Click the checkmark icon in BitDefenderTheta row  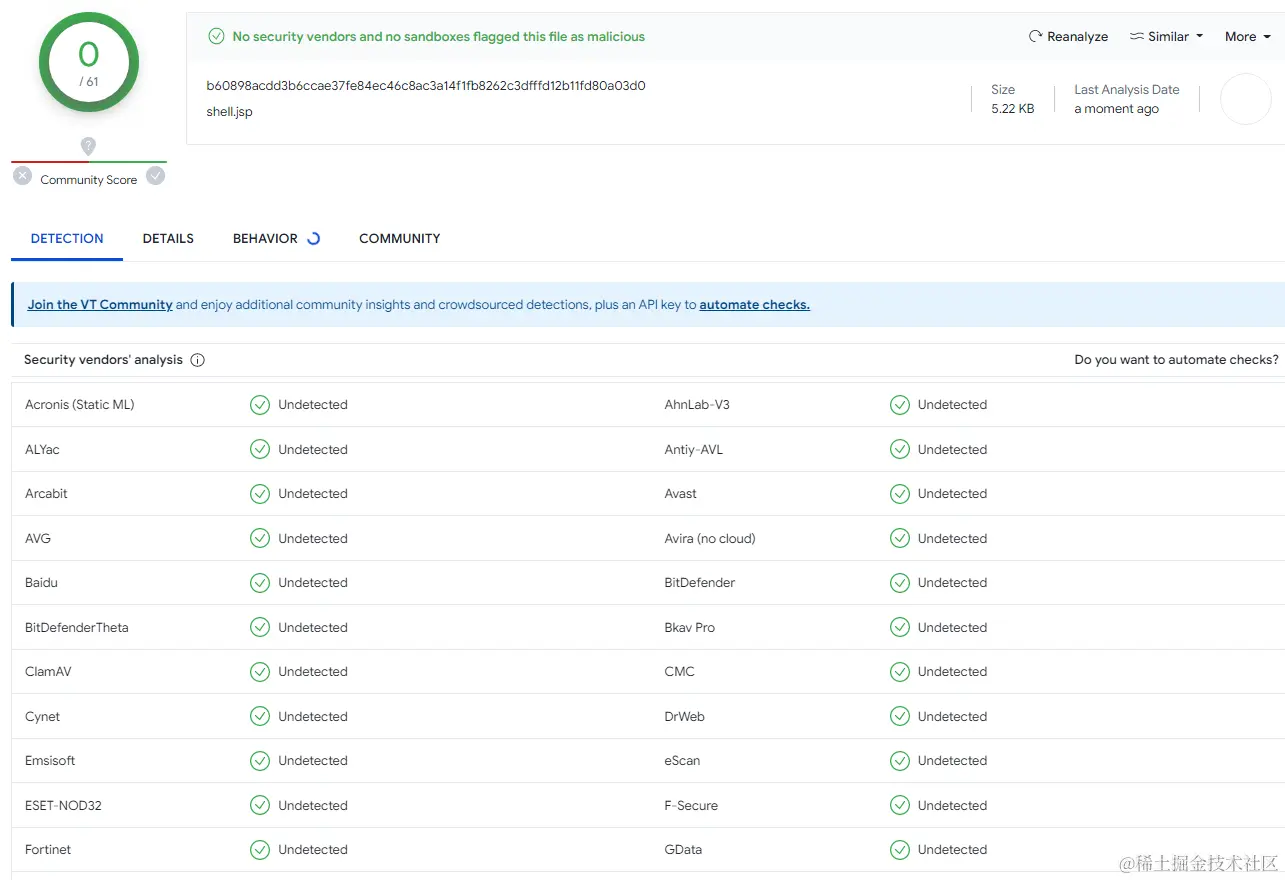[x=260, y=628]
